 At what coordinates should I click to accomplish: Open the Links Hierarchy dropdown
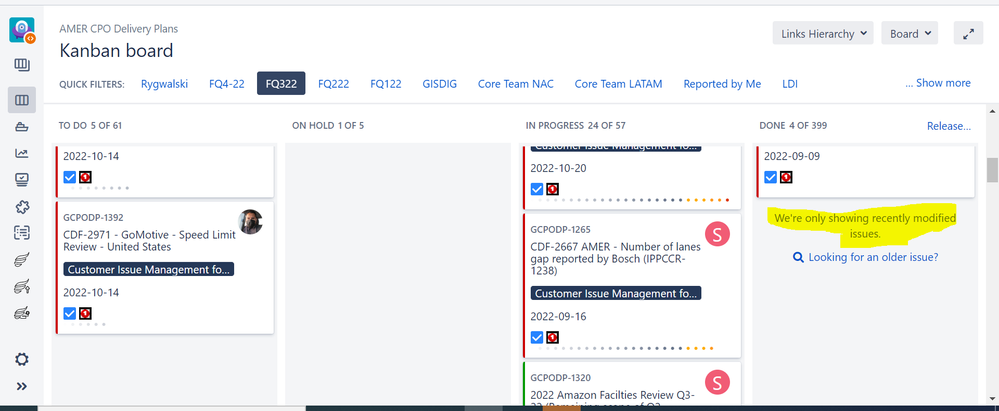[823, 34]
